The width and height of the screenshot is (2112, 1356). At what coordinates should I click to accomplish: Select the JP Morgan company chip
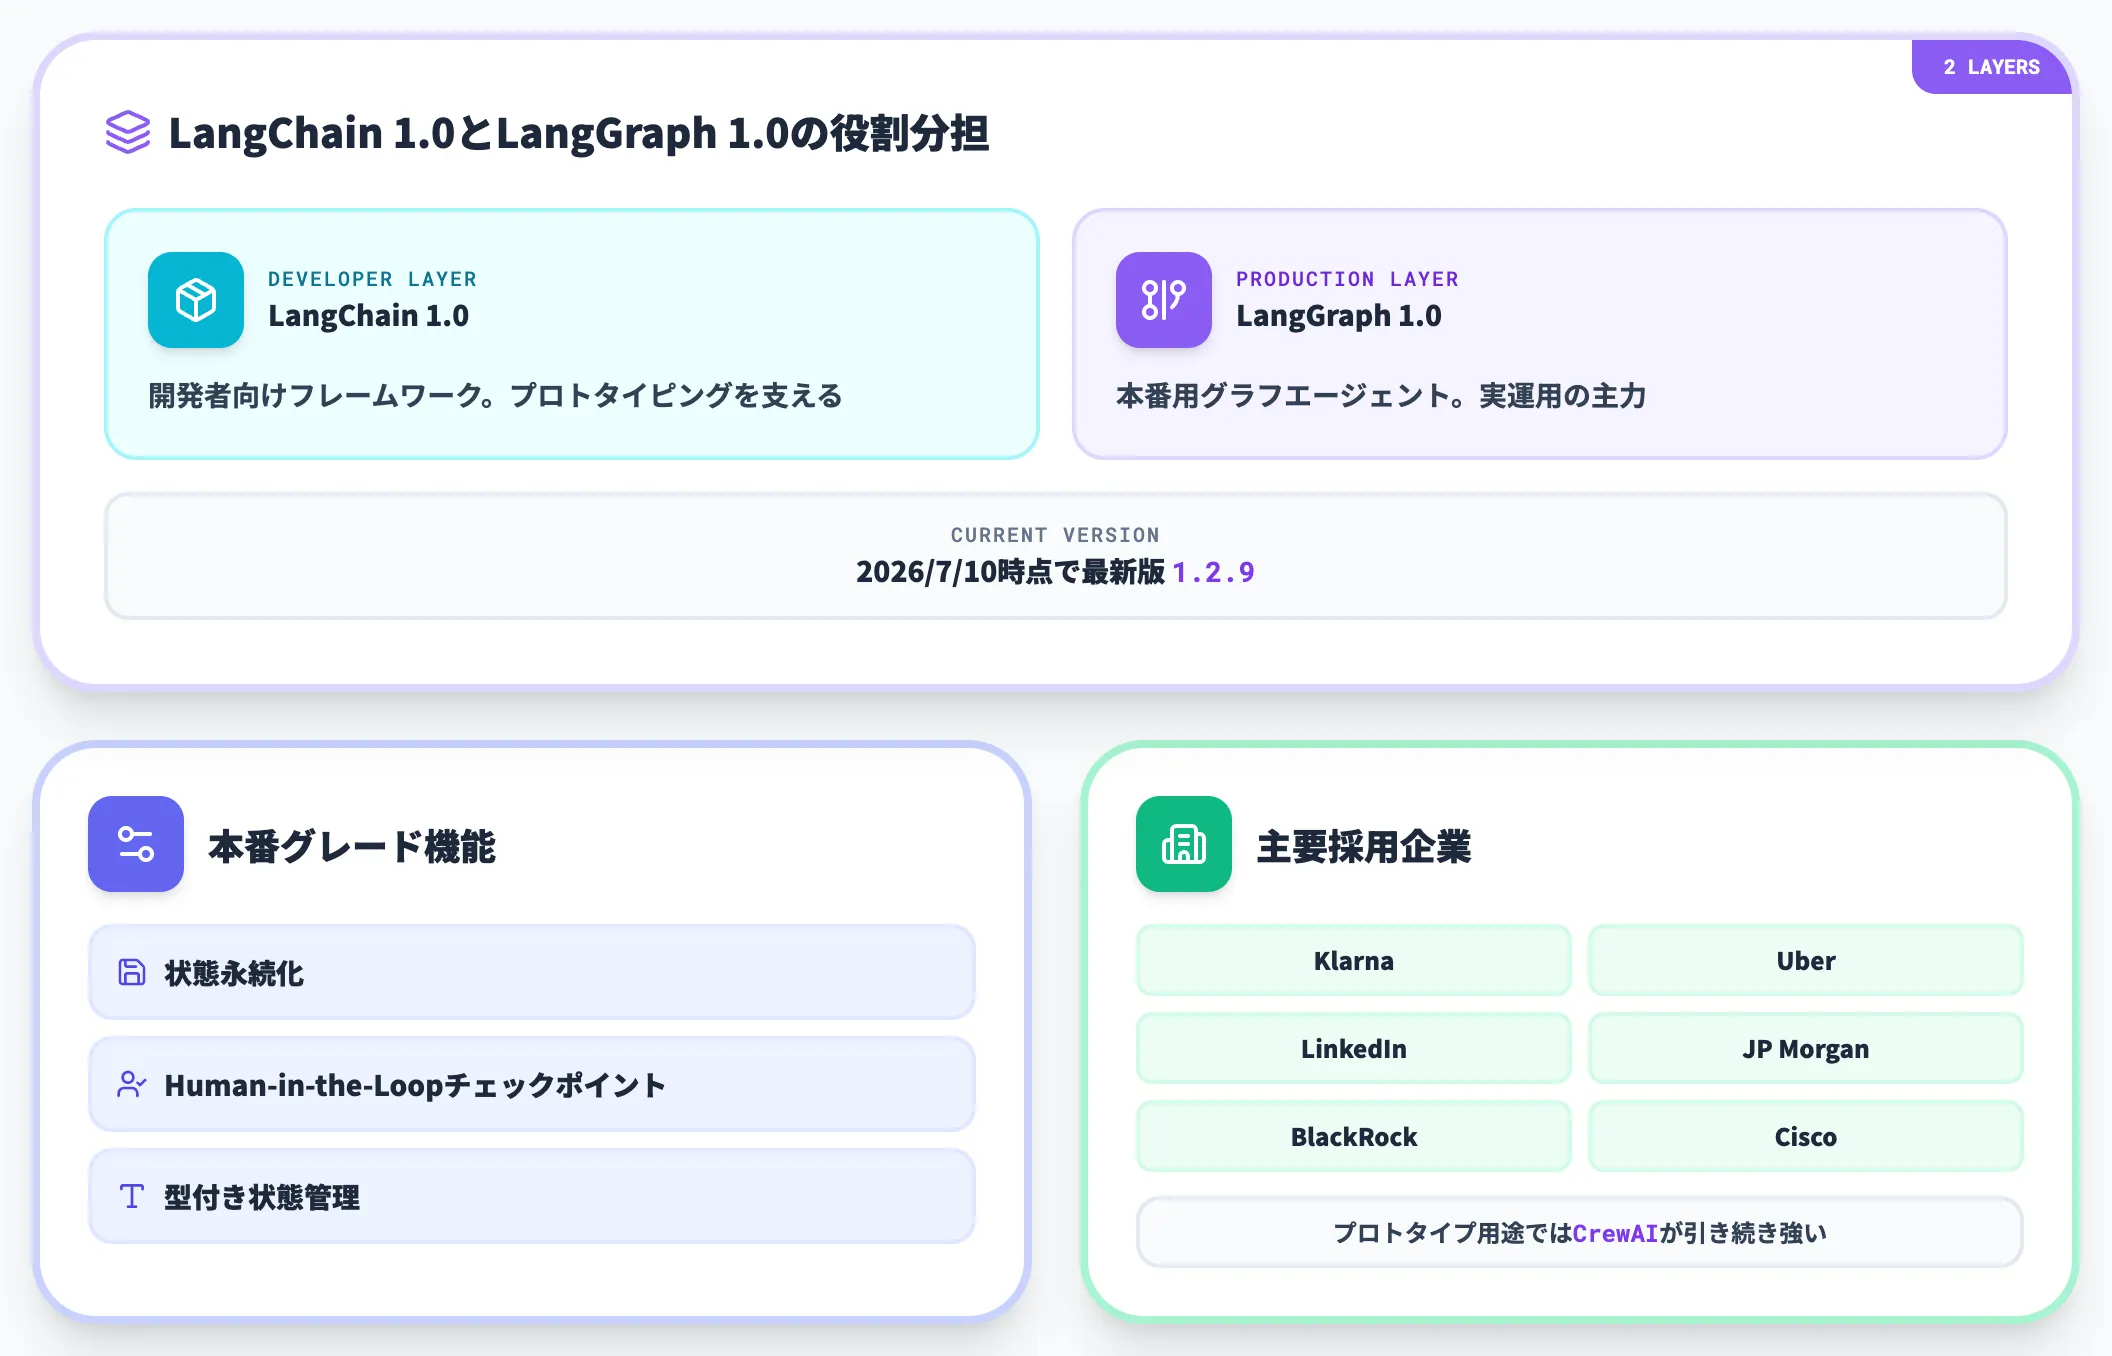pyautogui.click(x=1806, y=1048)
